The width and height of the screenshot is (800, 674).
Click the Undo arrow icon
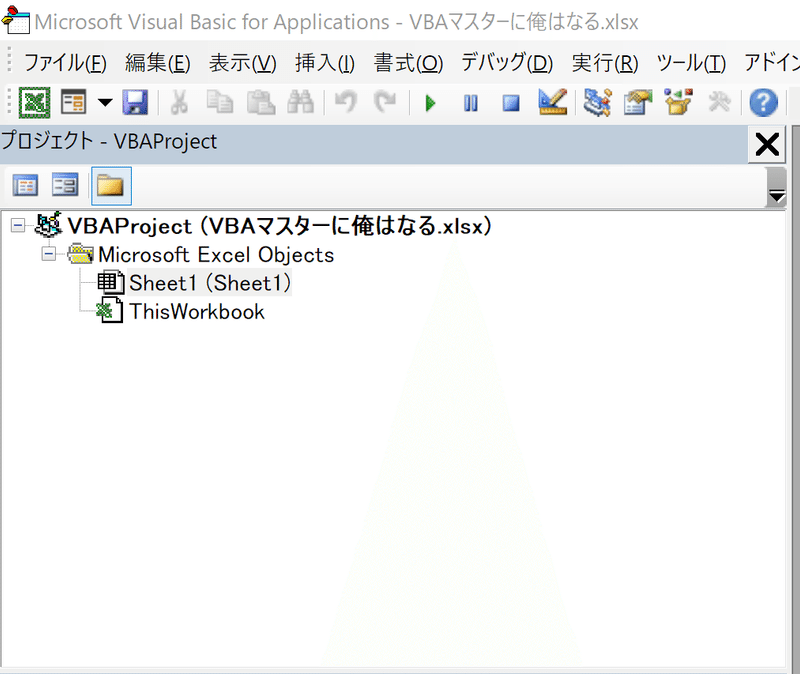click(346, 102)
